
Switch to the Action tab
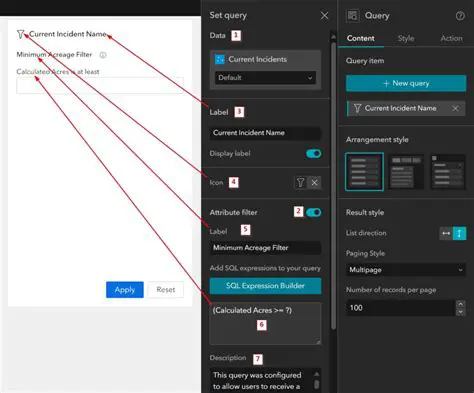point(451,38)
